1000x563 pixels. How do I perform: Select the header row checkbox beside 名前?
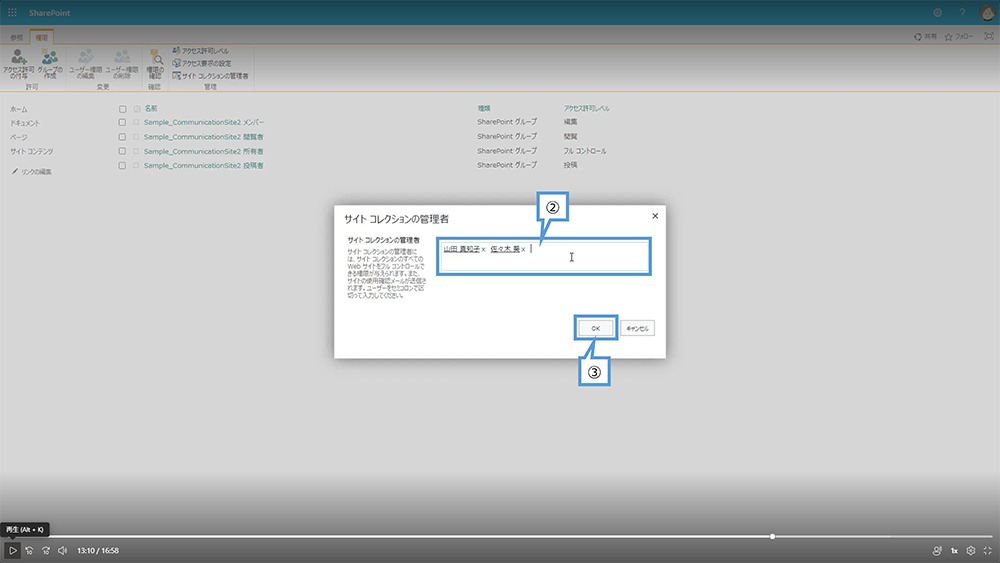click(122, 109)
